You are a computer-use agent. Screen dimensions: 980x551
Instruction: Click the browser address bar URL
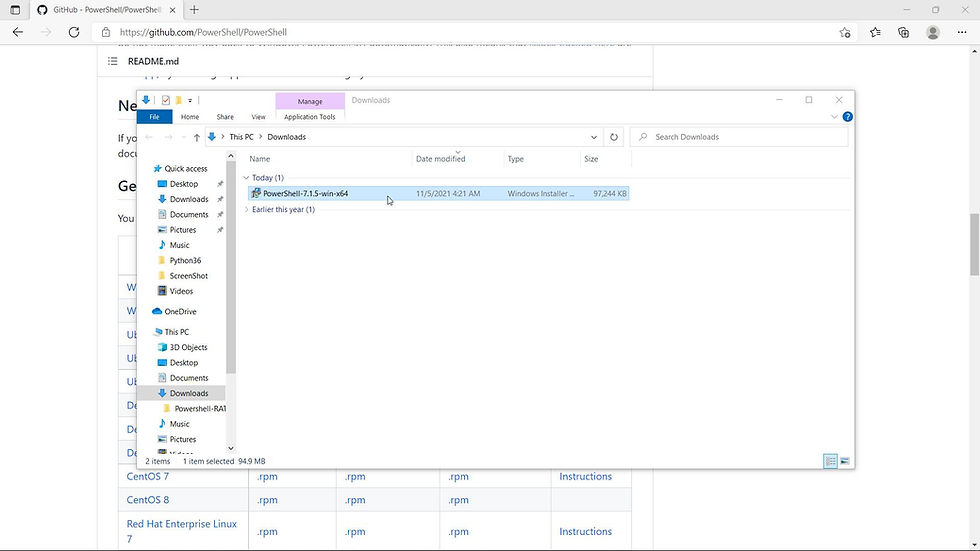click(x=202, y=32)
